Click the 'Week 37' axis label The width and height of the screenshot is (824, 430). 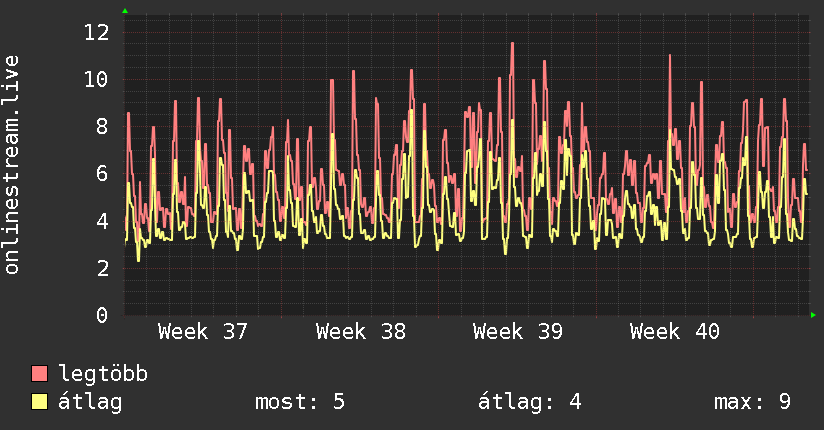click(x=202, y=332)
